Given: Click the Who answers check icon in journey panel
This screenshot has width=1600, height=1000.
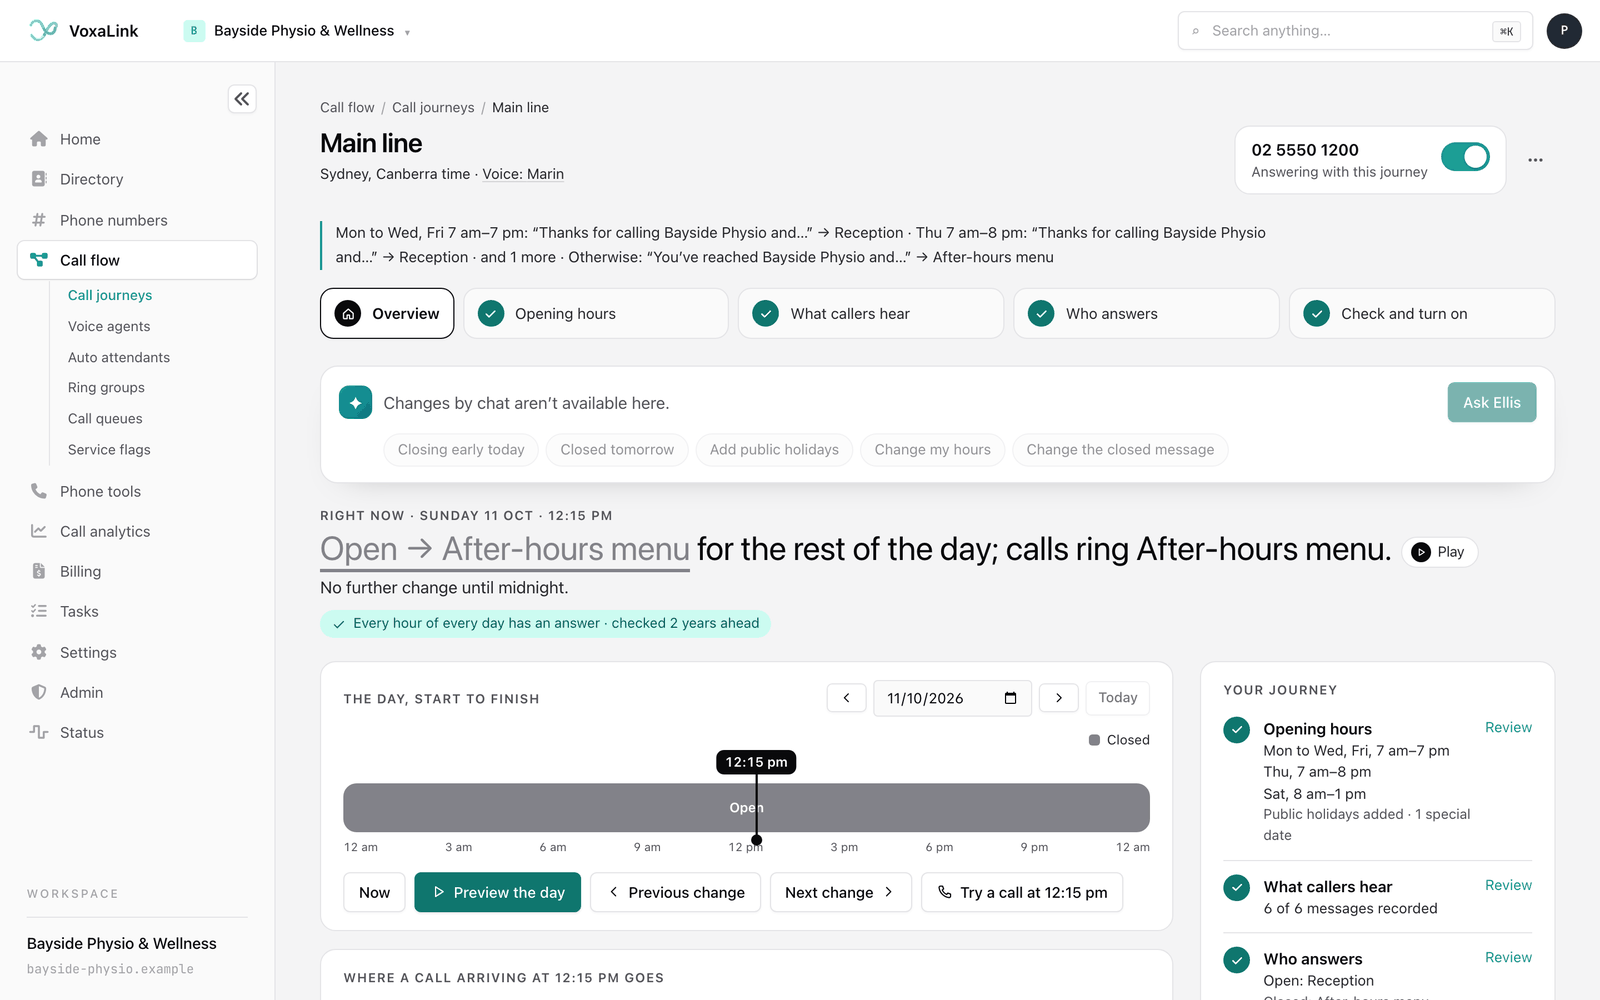Looking at the screenshot, I should pyautogui.click(x=1237, y=960).
